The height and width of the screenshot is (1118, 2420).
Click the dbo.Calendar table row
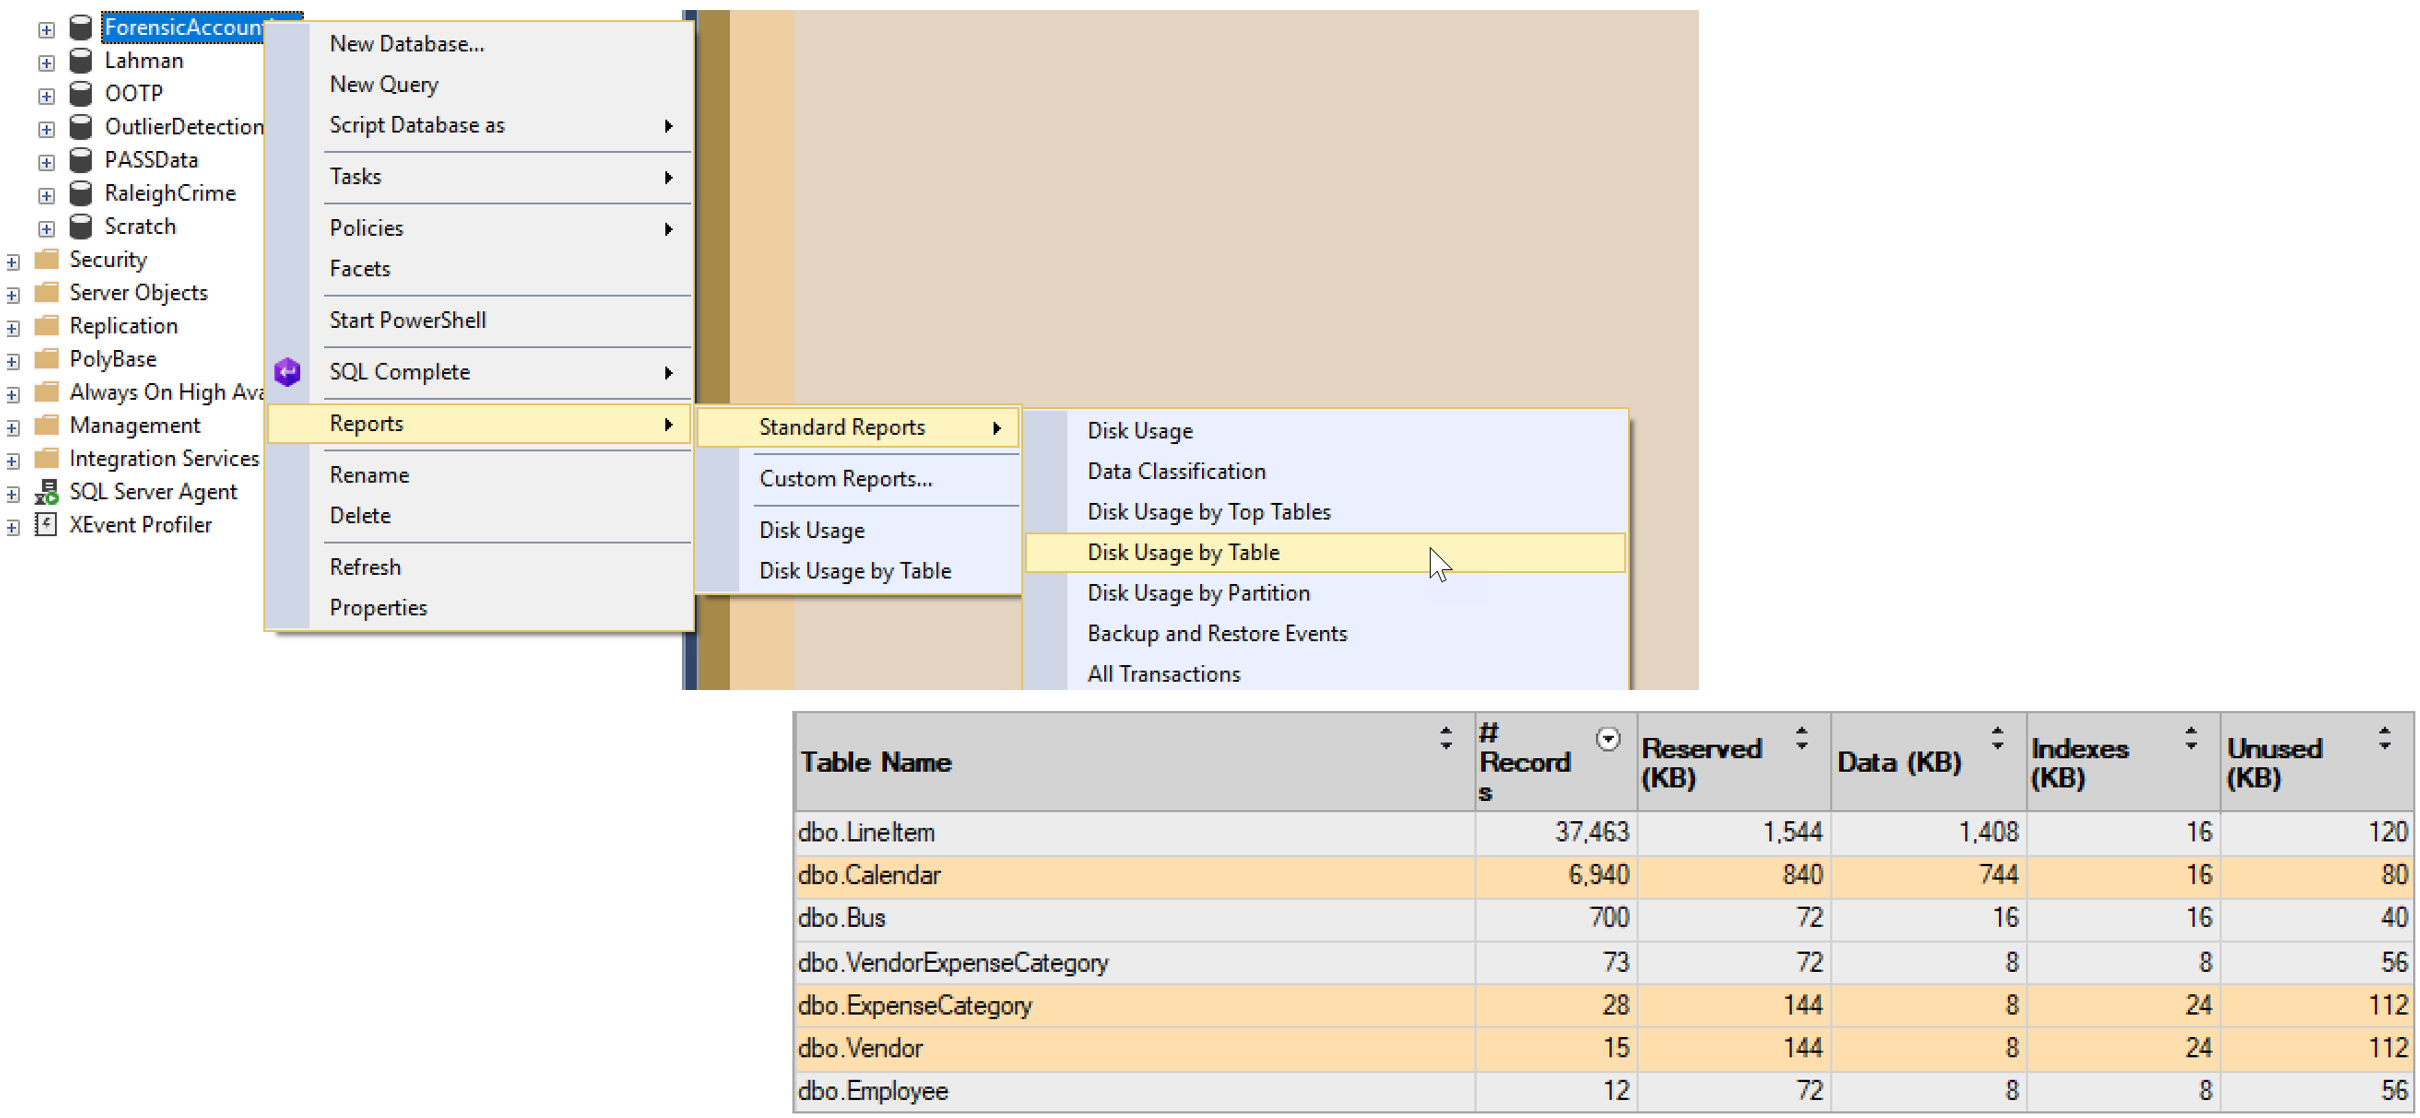pyautogui.click(x=869, y=876)
